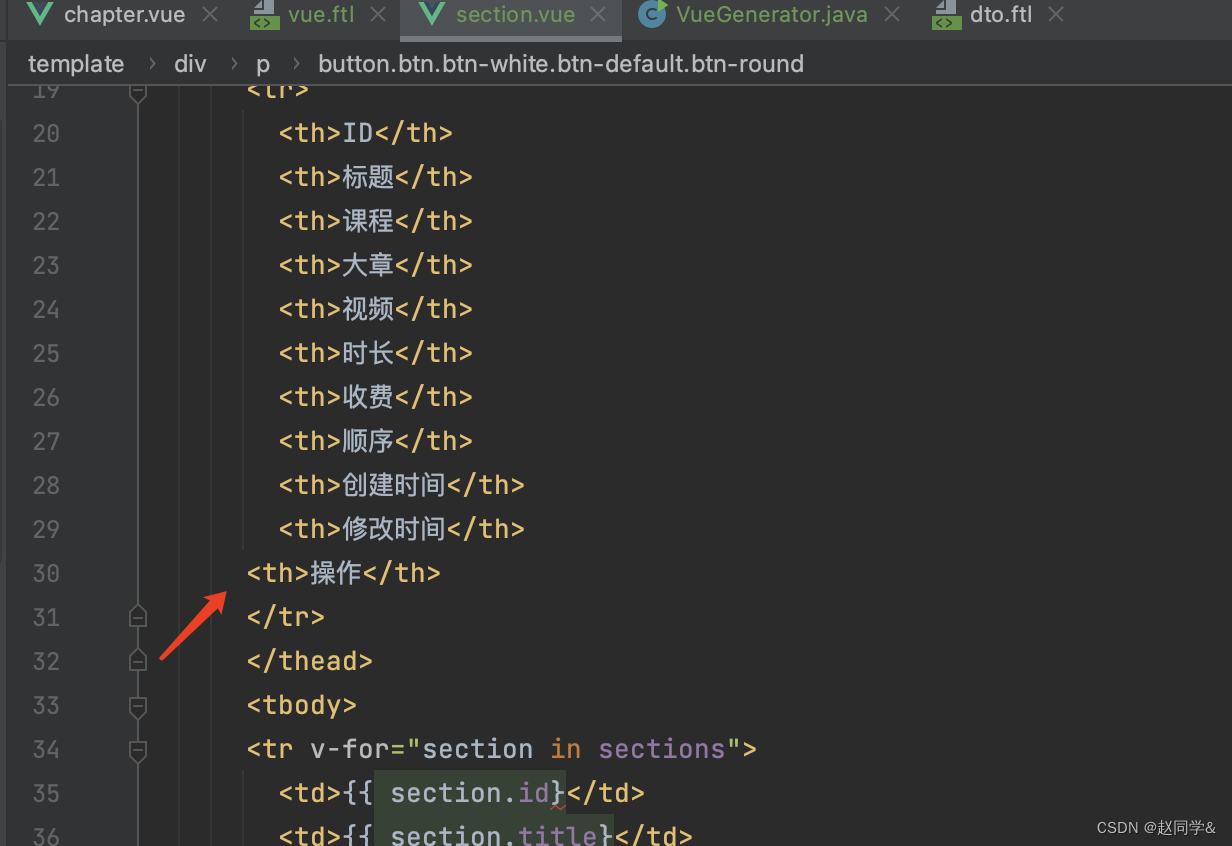Click the 标题 header cell text
This screenshot has width=1232, height=846.
[x=369, y=177]
